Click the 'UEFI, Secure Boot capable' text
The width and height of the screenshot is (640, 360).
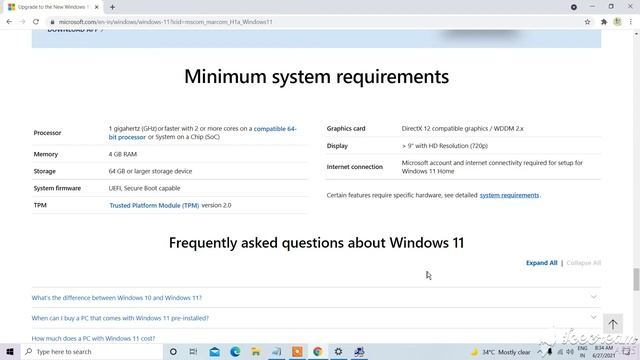(x=144, y=188)
